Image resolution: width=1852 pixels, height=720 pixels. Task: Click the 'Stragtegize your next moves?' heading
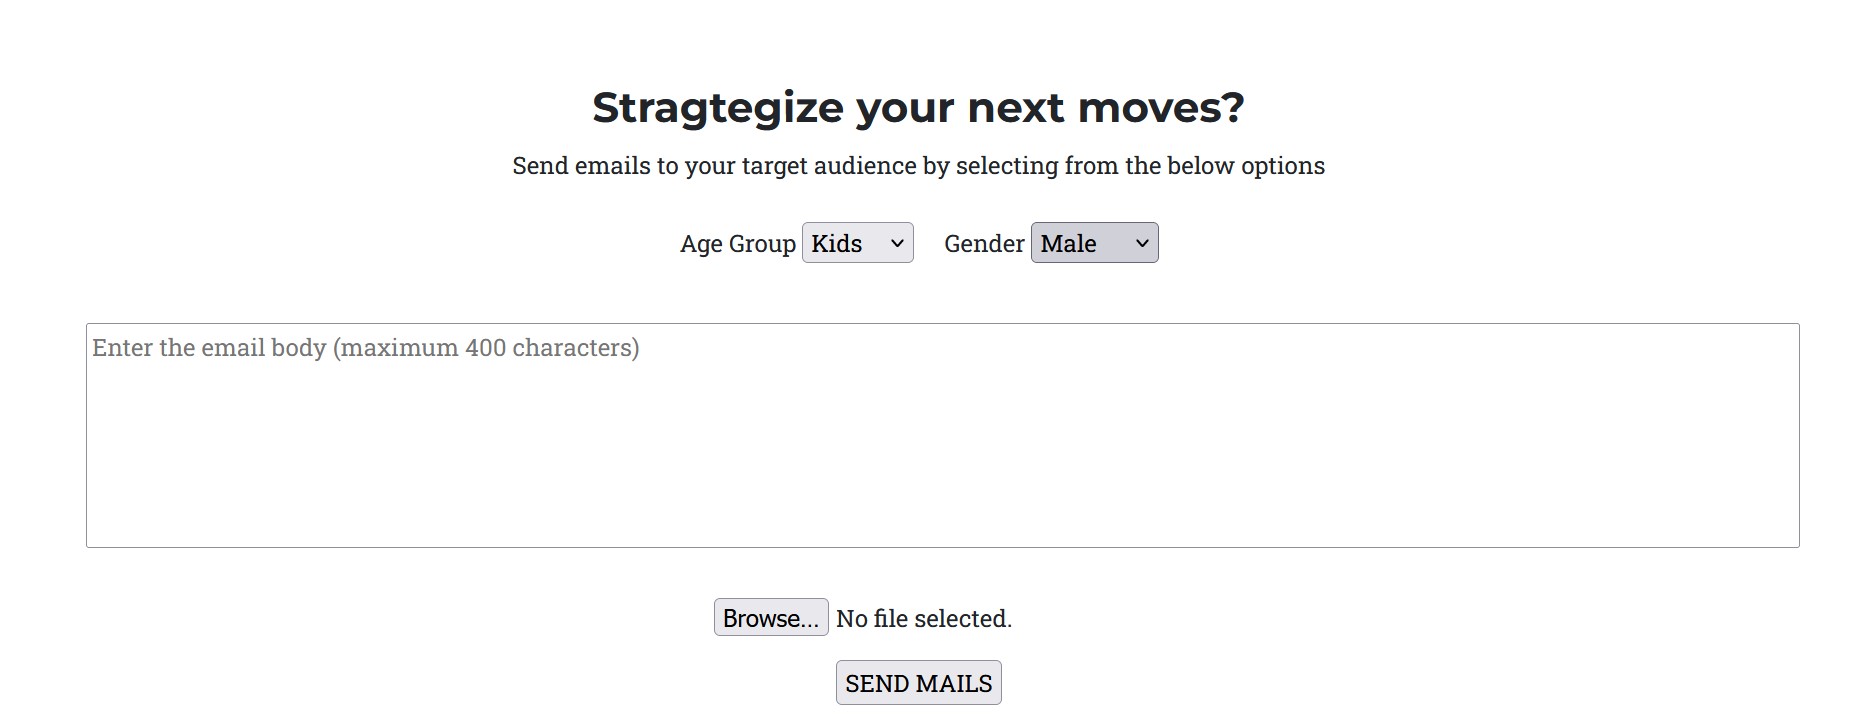(918, 108)
